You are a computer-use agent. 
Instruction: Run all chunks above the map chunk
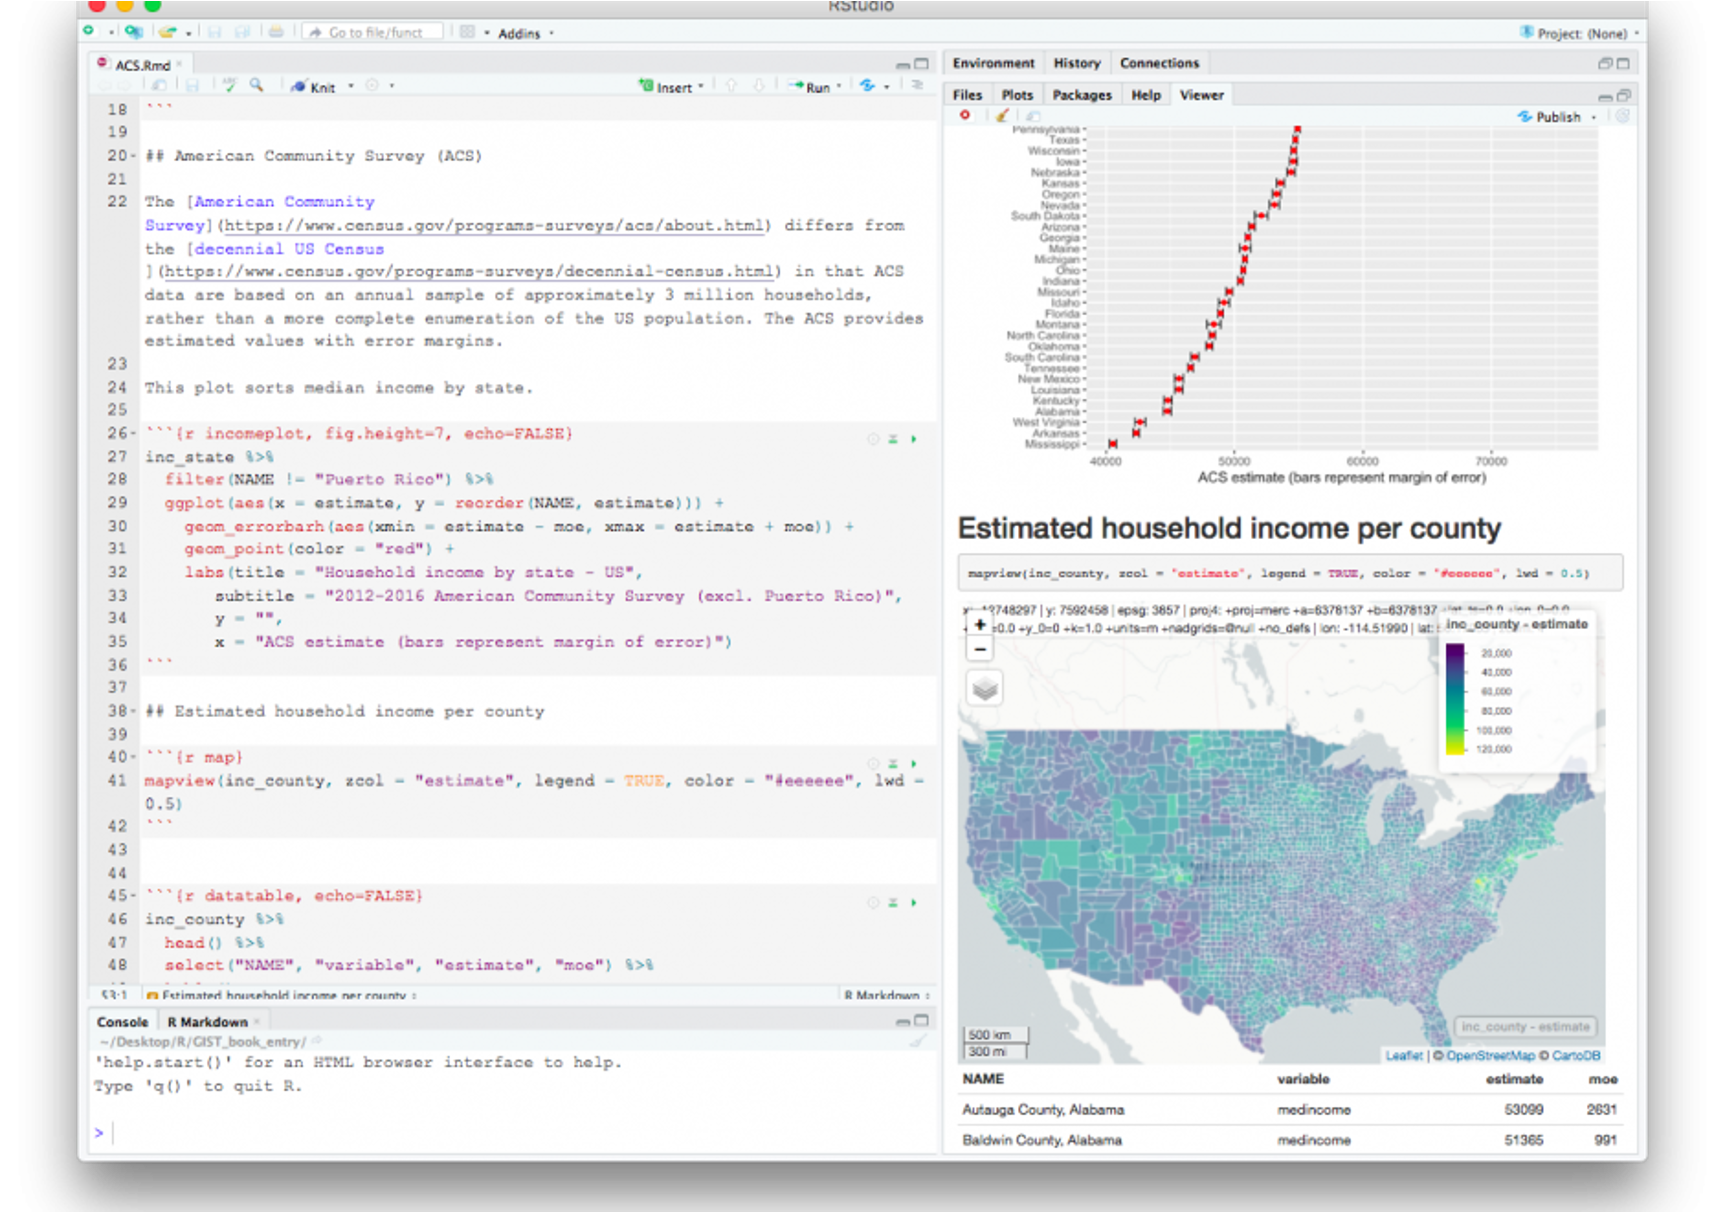click(893, 763)
